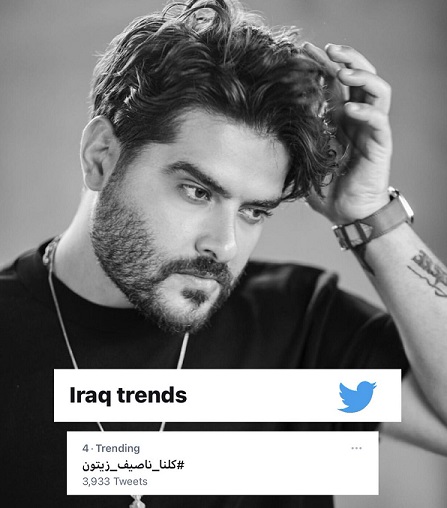This screenshot has height=508, width=447.
Task: Open the Arabic hashtag #كلنا_ناصيف_زيتون trend
Action: coord(133,465)
